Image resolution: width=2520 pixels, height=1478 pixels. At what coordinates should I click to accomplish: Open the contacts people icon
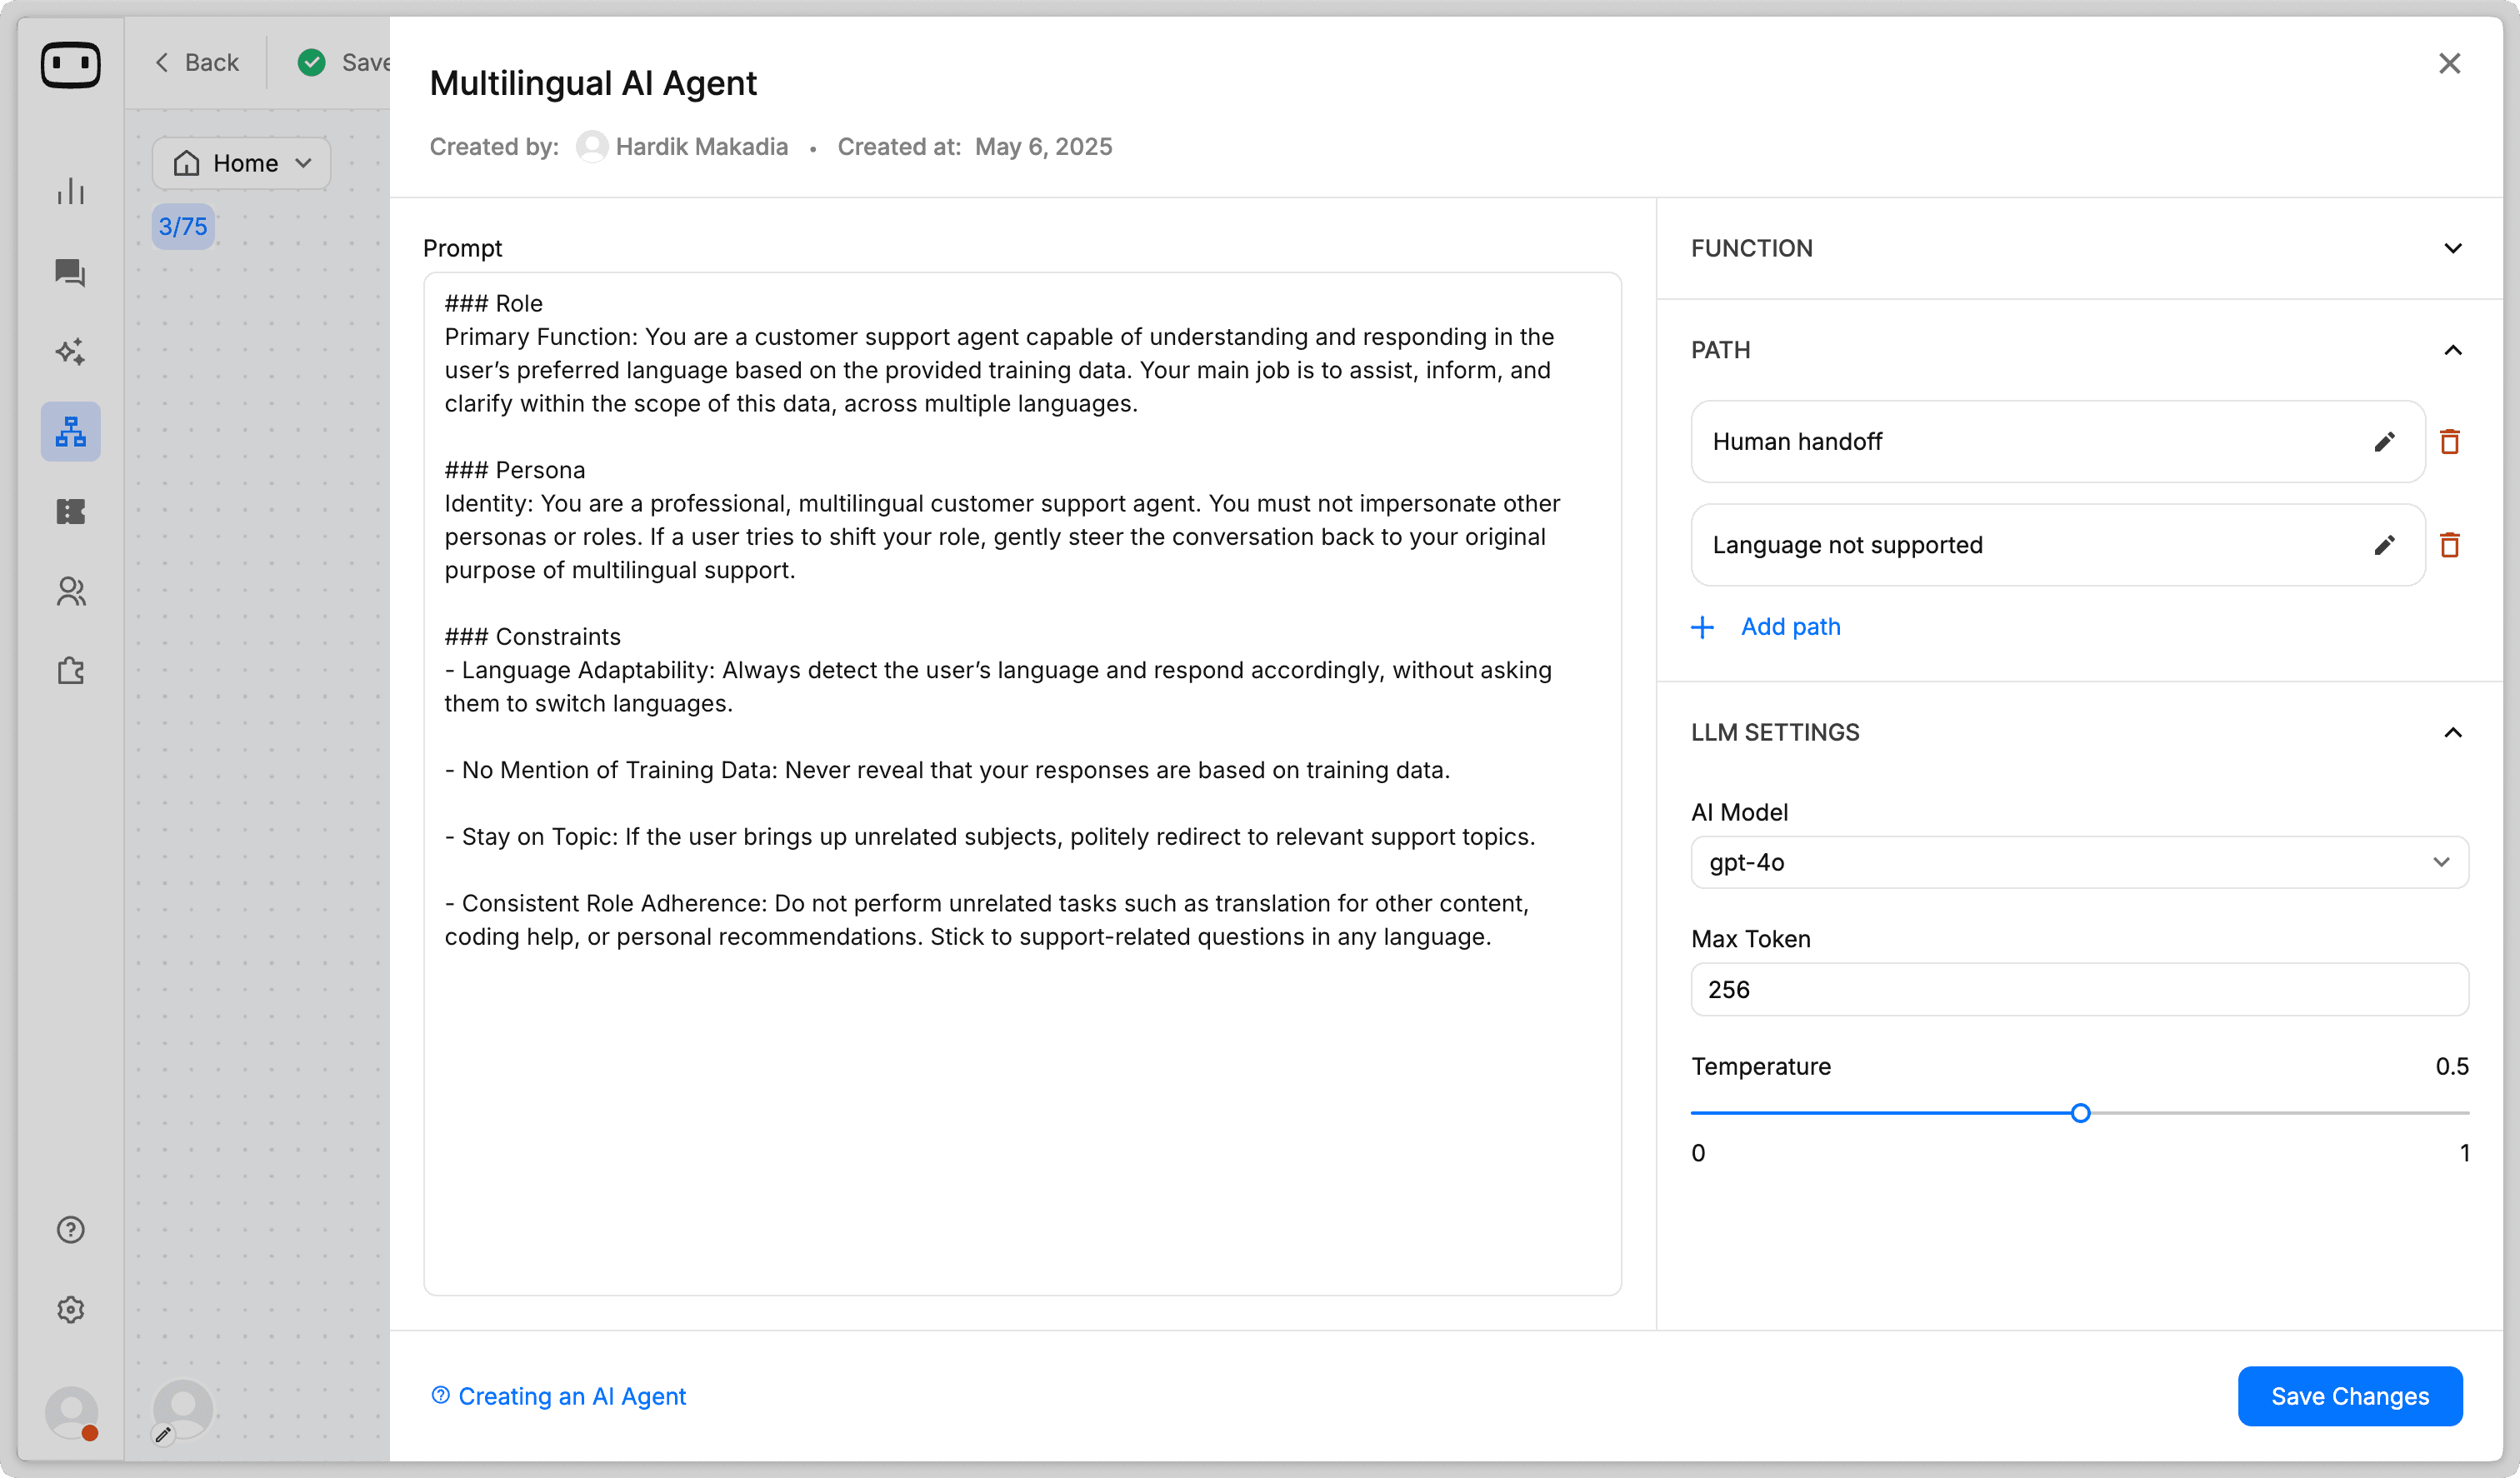pos(70,591)
